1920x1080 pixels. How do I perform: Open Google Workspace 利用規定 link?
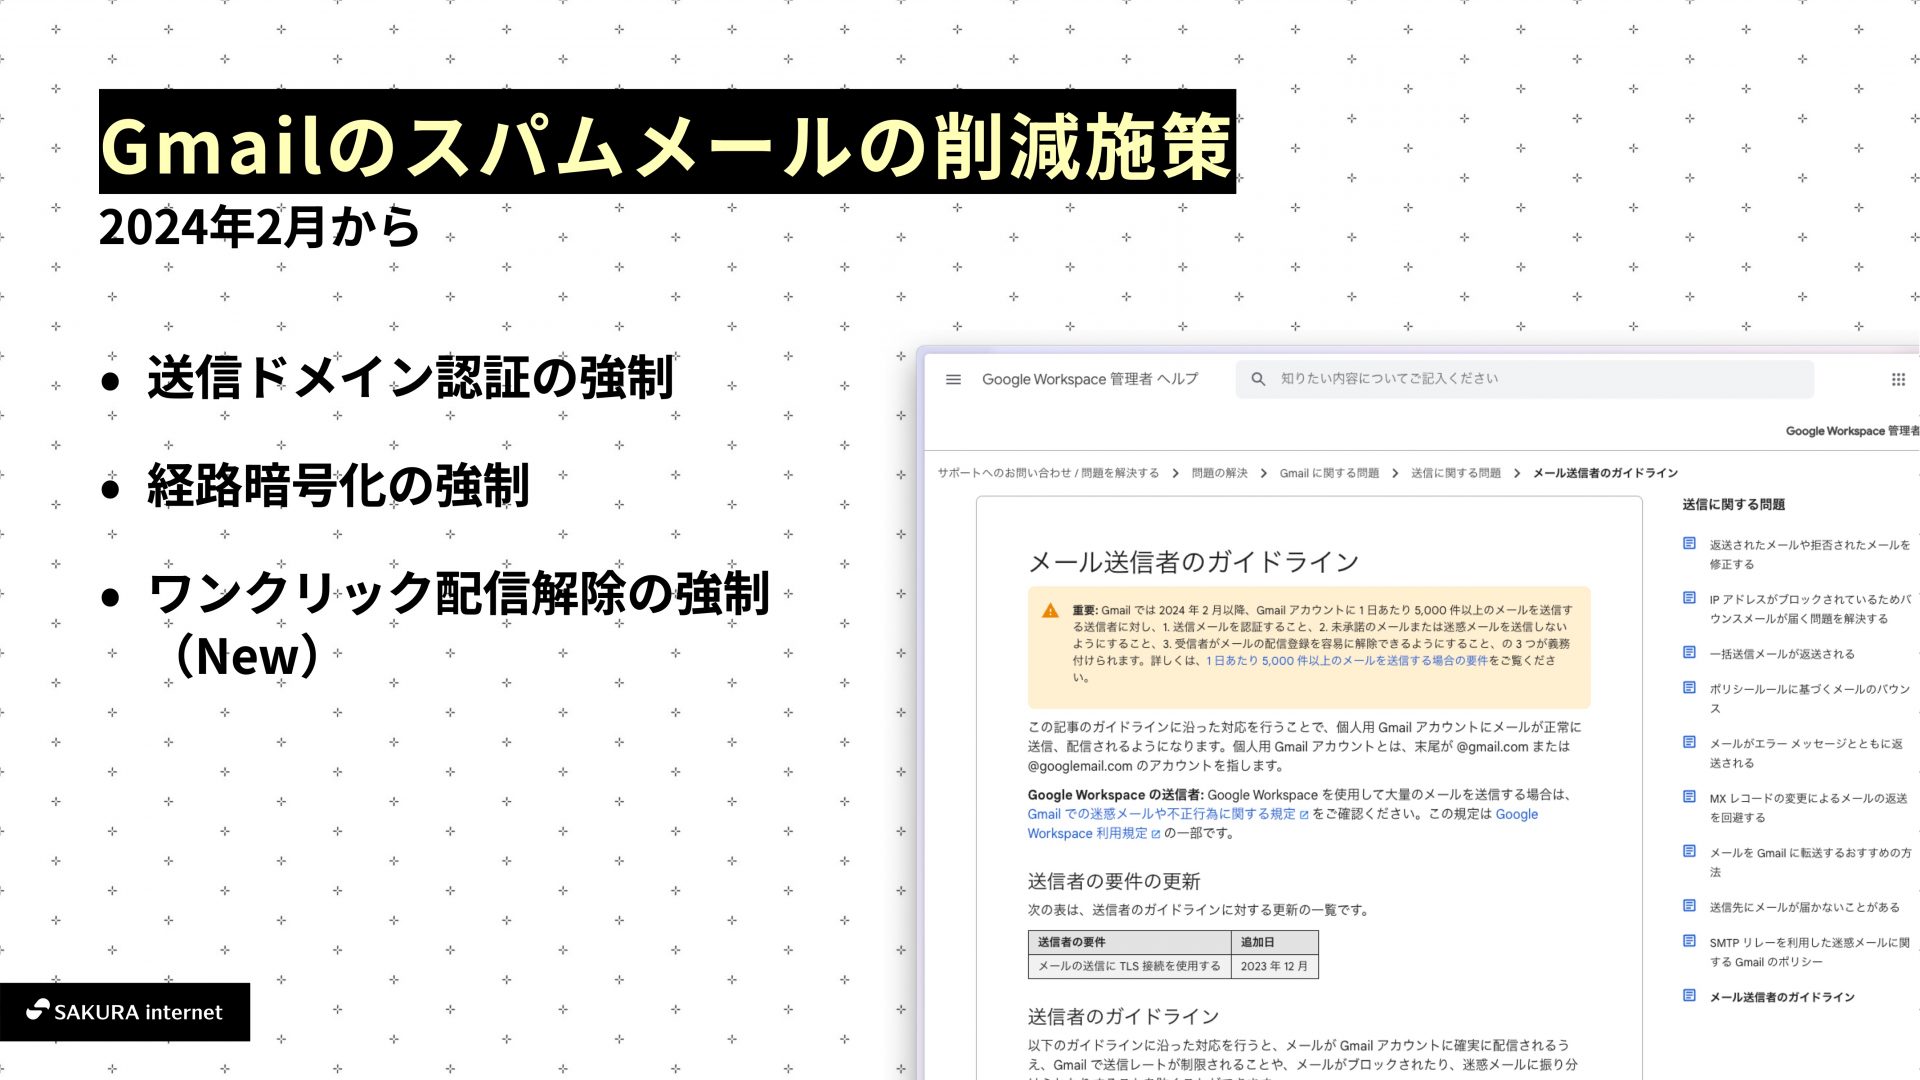click(x=1087, y=833)
